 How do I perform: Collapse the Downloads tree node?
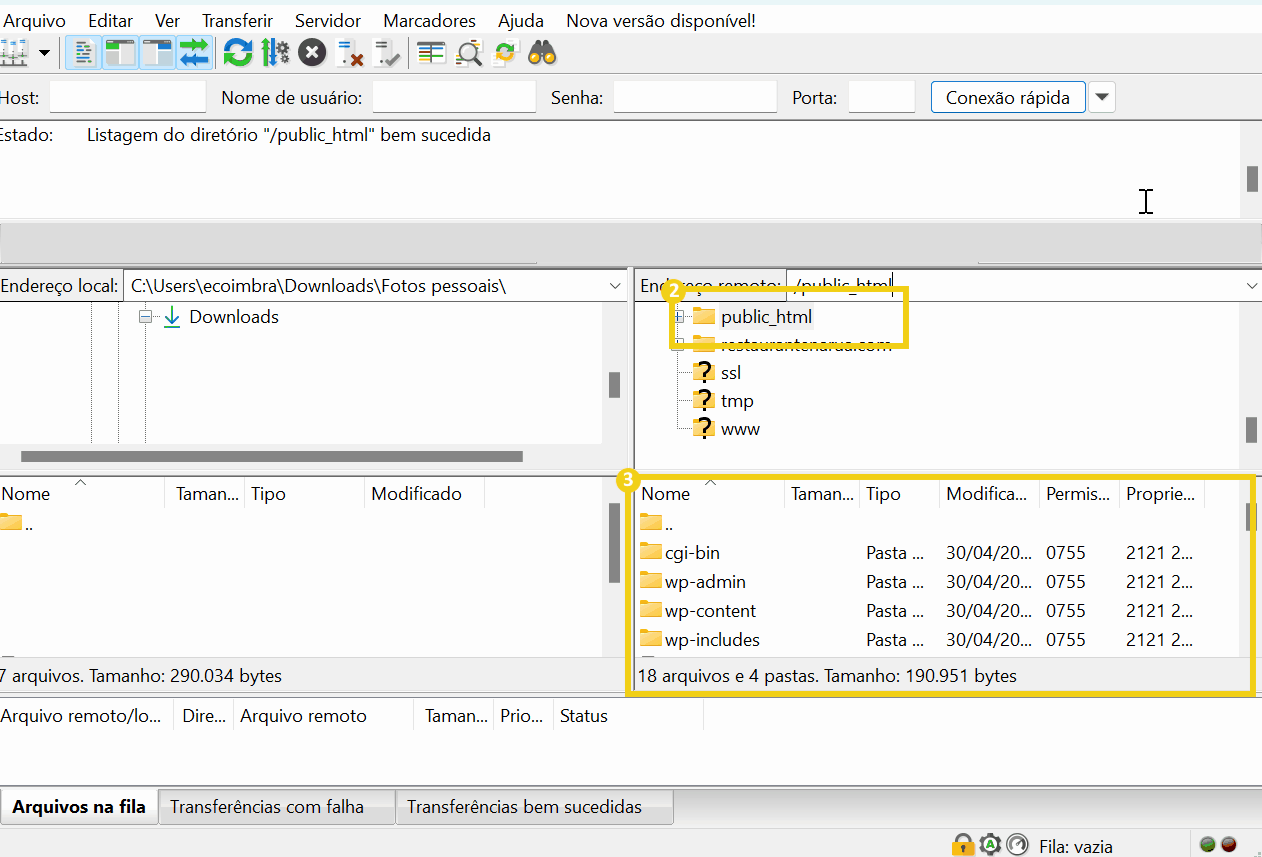point(145,316)
